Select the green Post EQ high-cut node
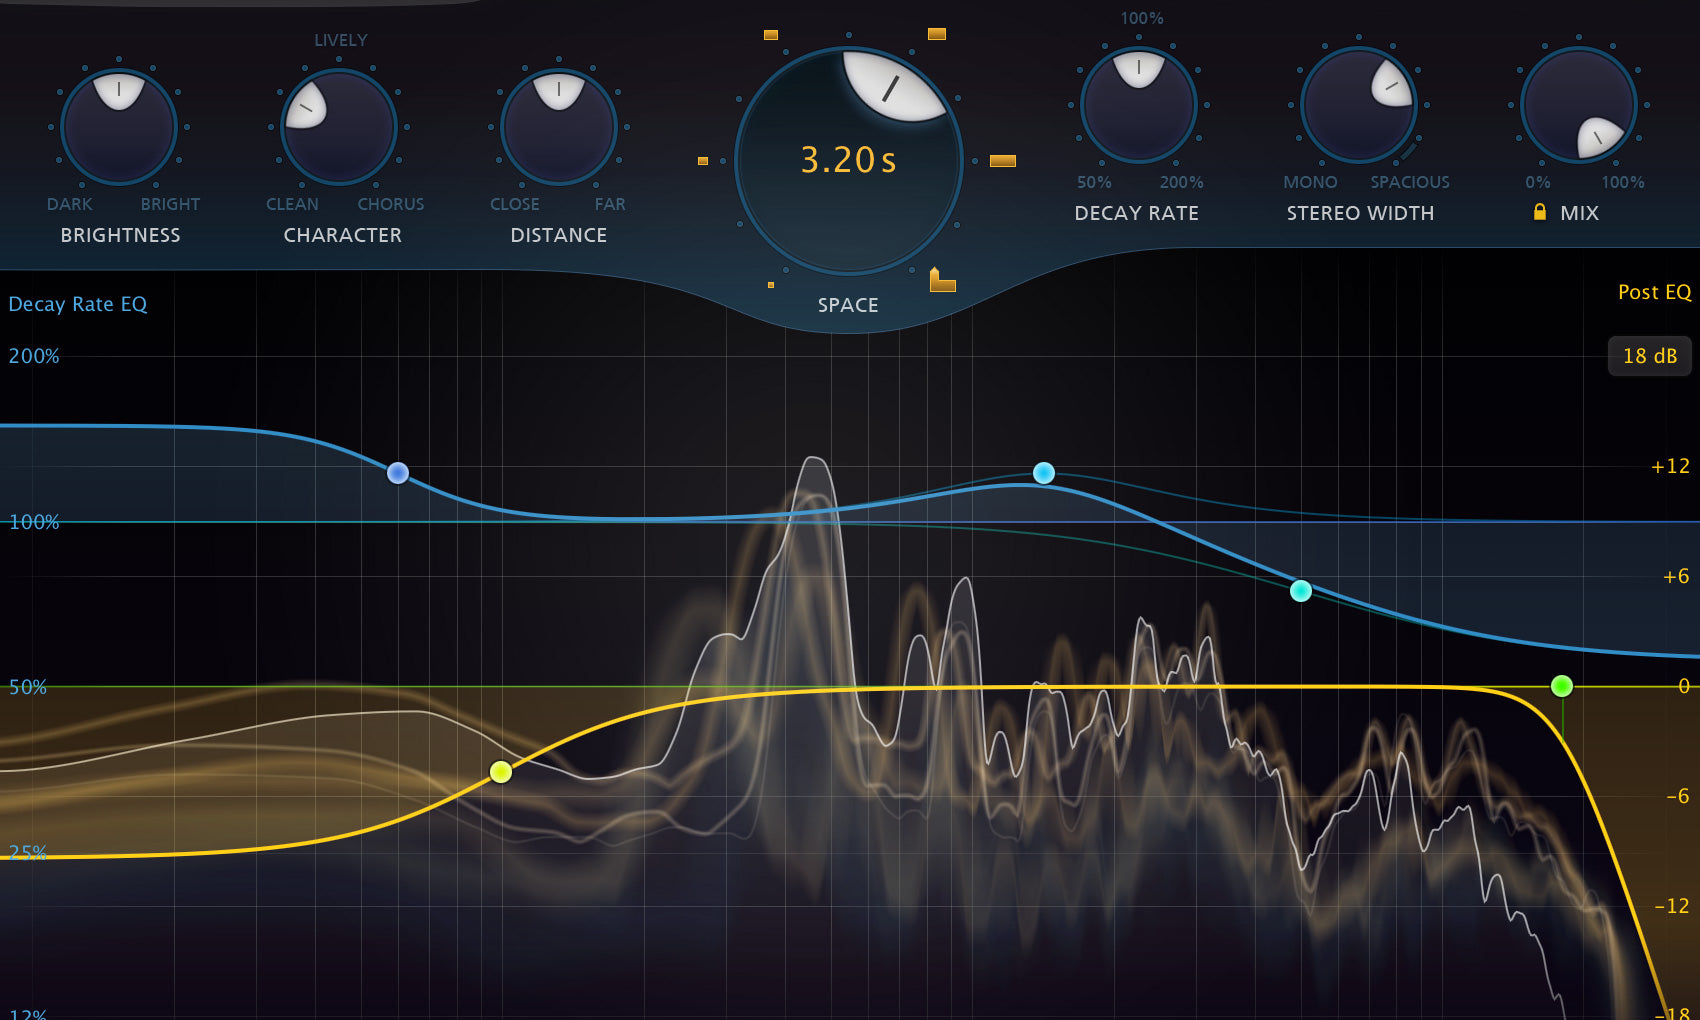Screen dimensions: 1700x1020 click(1562, 686)
